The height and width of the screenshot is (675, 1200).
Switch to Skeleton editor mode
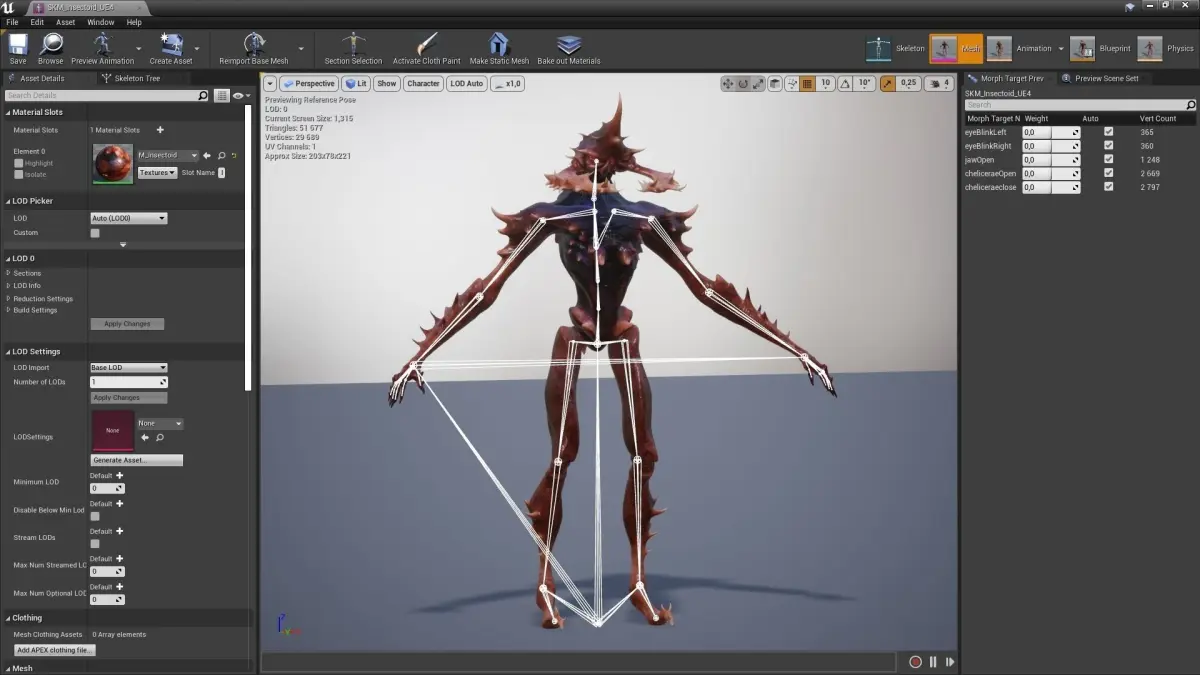click(896, 48)
